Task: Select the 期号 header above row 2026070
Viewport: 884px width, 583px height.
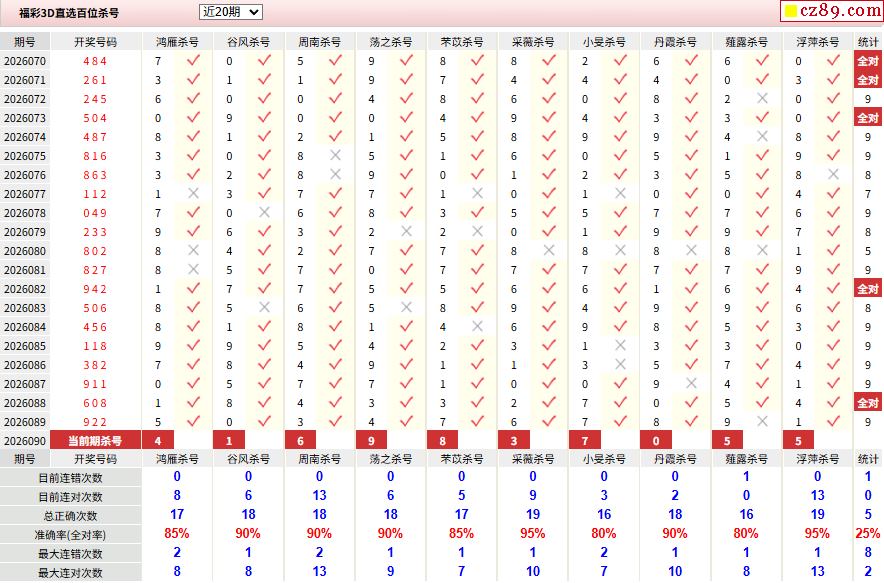Action: click(25, 42)
